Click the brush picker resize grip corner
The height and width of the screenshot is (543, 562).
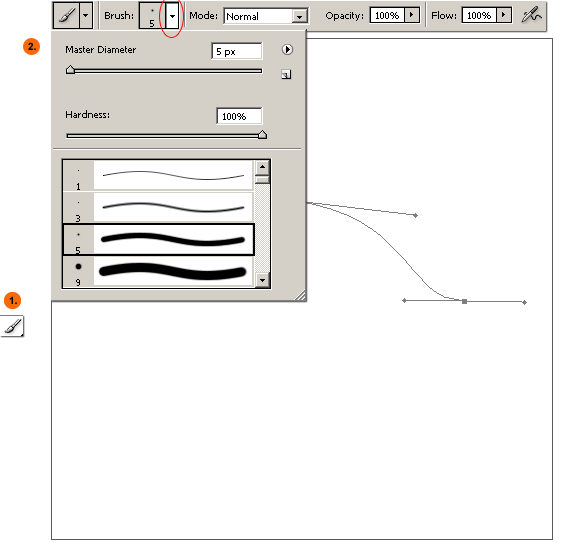(300, 295)
